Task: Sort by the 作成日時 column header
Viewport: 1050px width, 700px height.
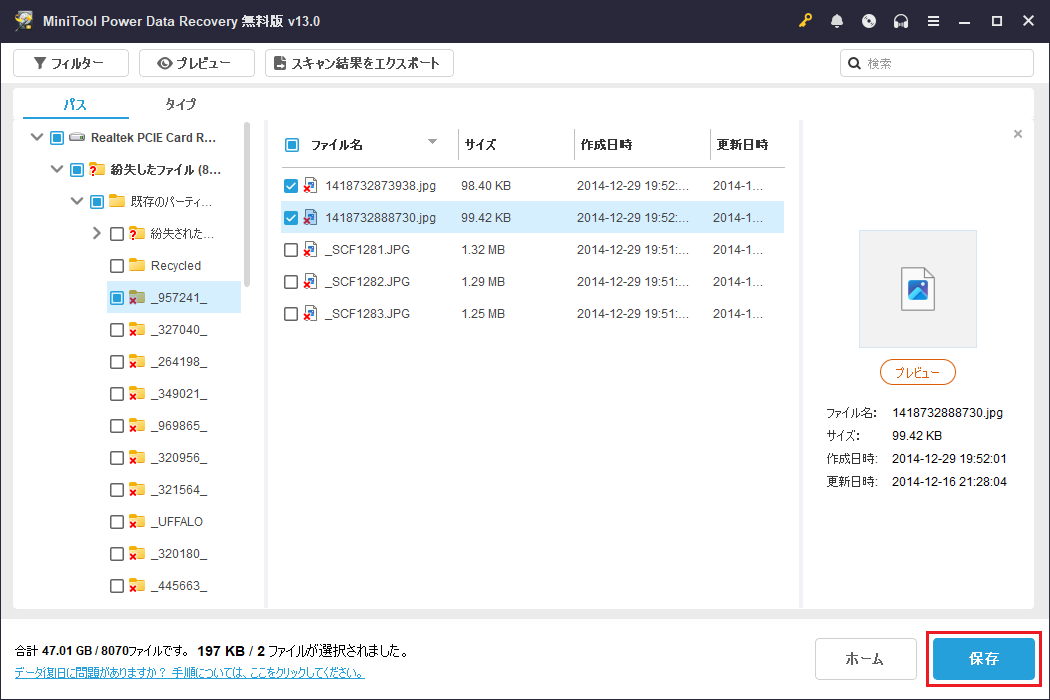Action: (606, 145)
